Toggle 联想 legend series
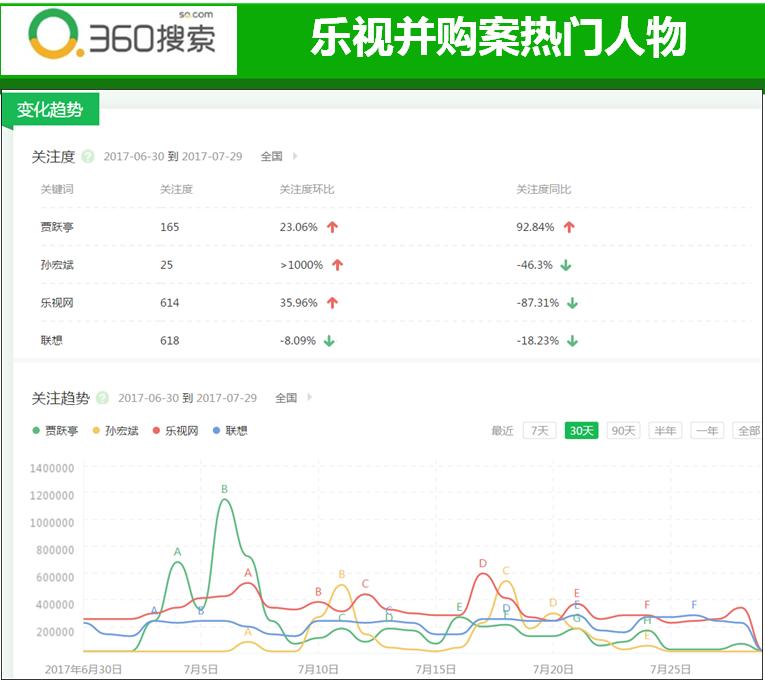 point(230,431)
